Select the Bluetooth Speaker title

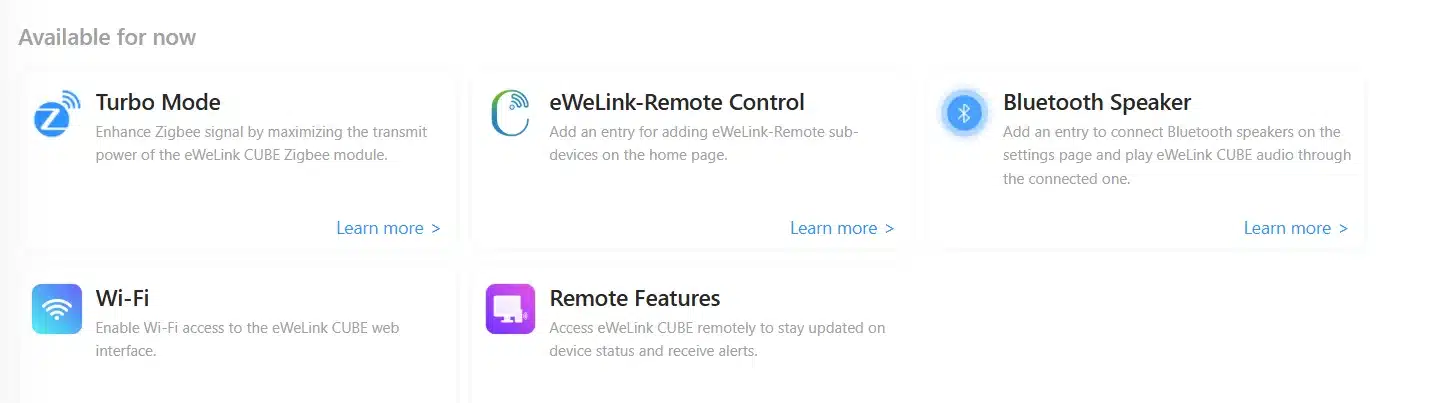coord(1097,102)
